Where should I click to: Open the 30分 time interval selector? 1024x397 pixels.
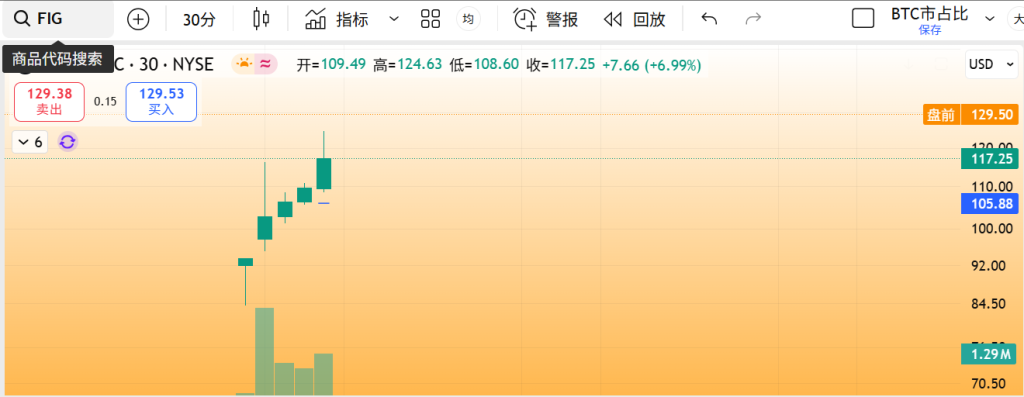(x=199, y=20)
